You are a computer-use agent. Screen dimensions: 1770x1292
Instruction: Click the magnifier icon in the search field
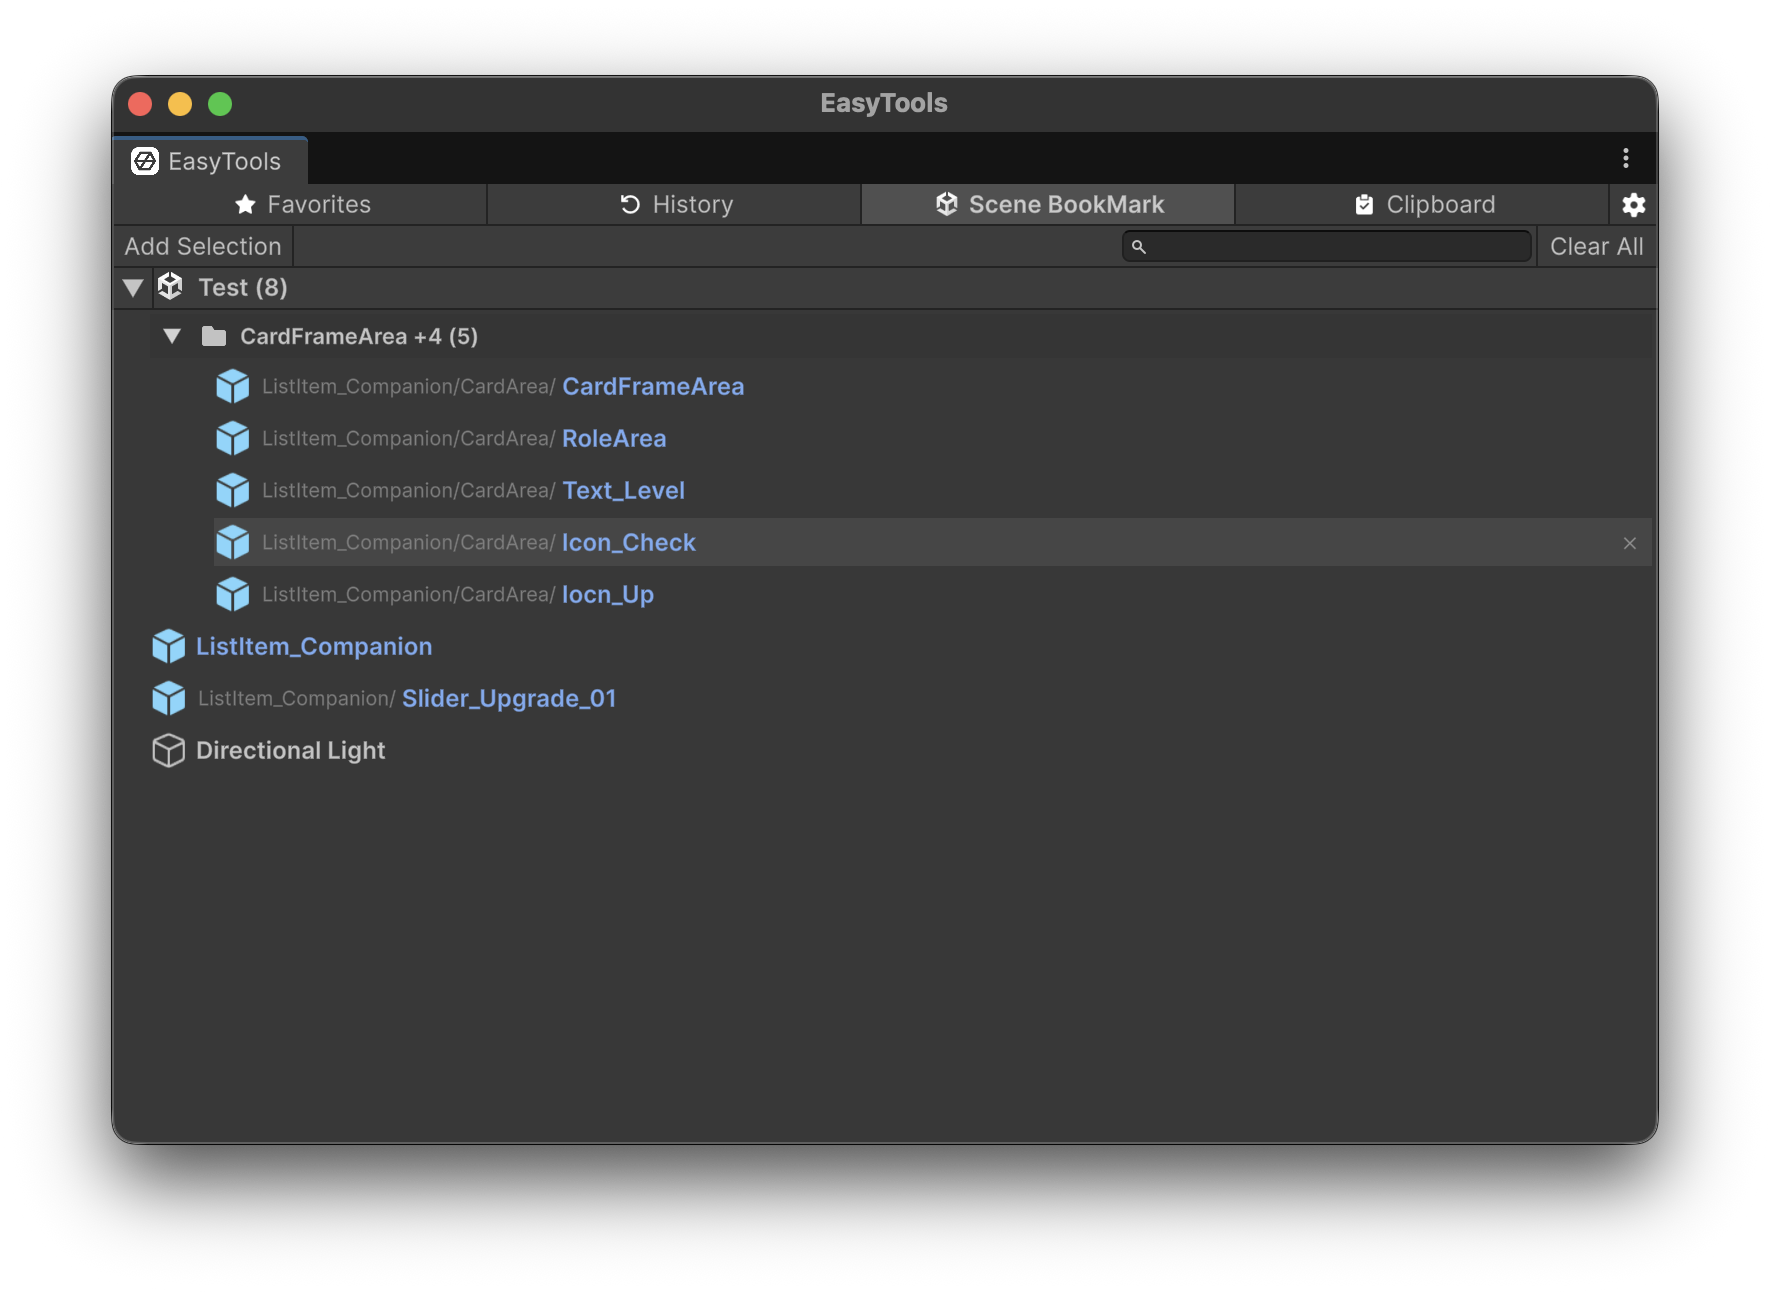pos(1138,246)
